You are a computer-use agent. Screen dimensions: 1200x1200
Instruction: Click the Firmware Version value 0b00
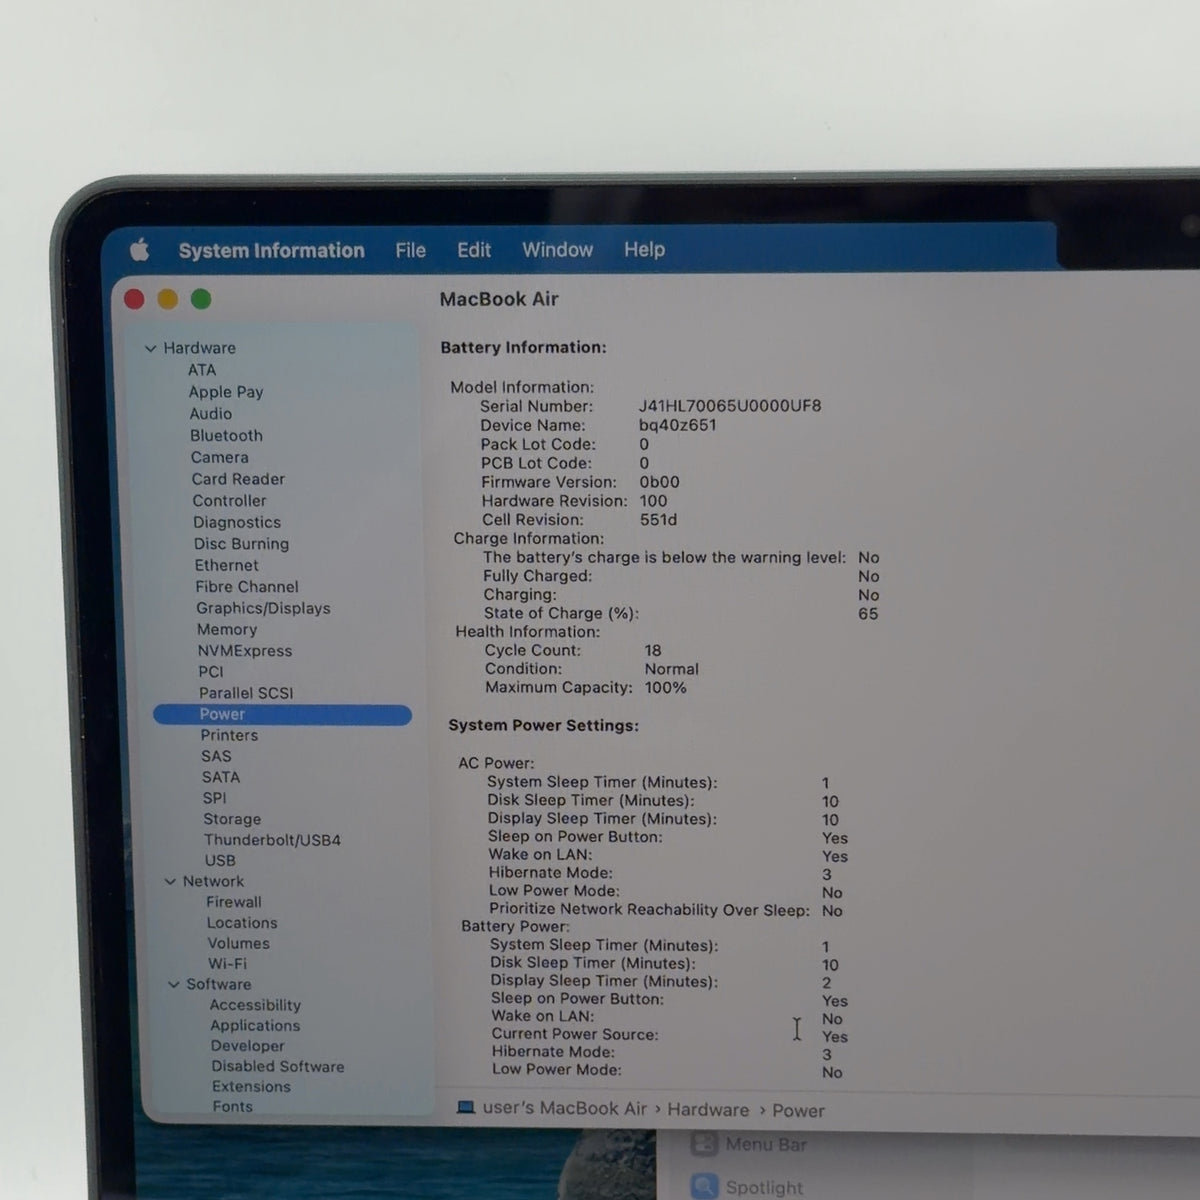click(x=659, y=482)
